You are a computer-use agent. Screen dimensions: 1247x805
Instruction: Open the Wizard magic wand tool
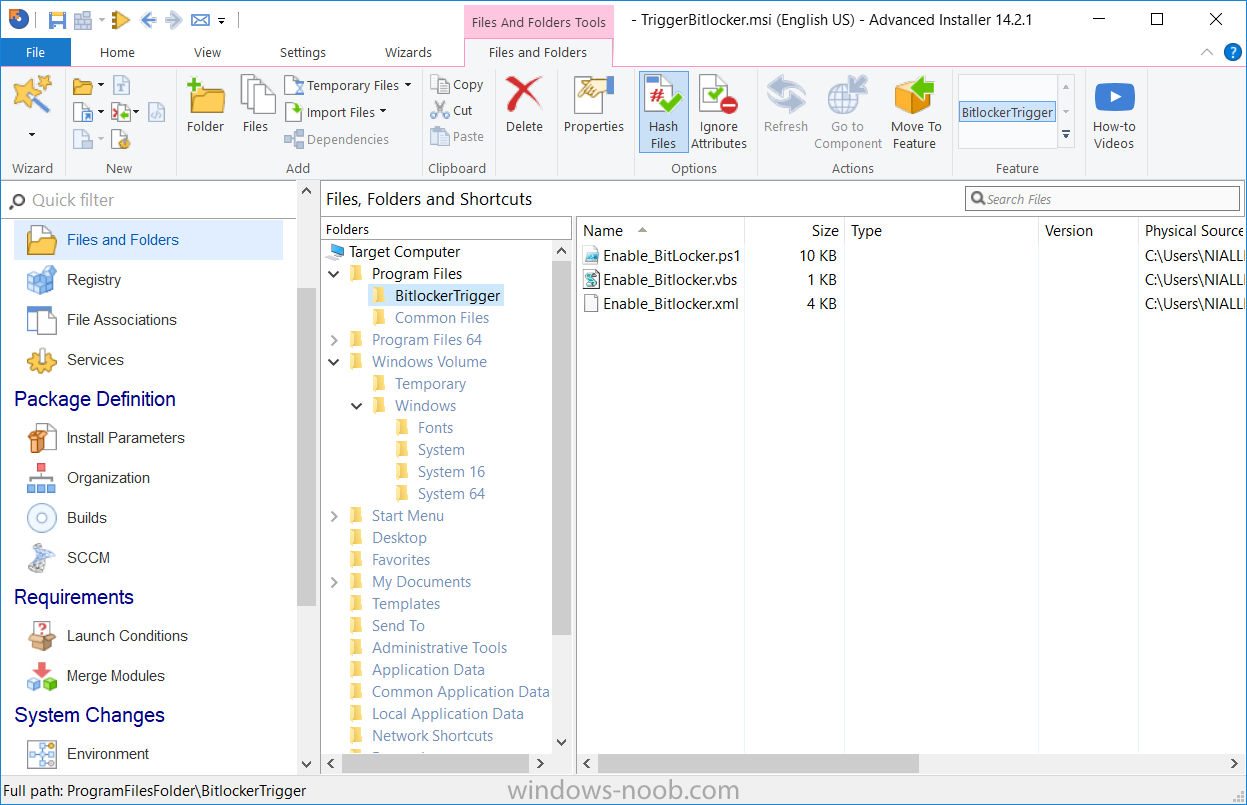tap(32, 96)
